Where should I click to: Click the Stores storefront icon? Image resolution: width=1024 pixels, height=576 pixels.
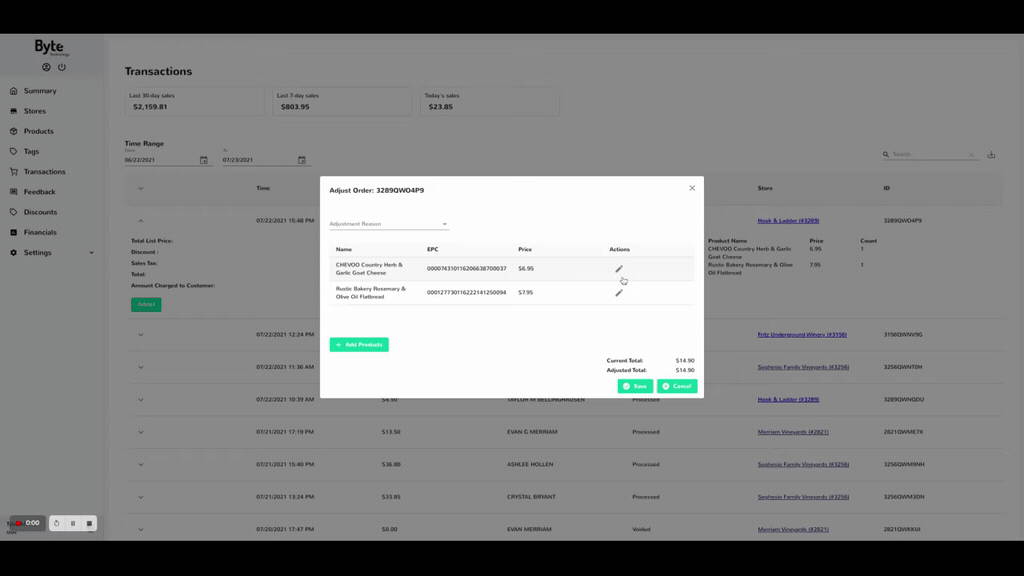coord(14,111)
